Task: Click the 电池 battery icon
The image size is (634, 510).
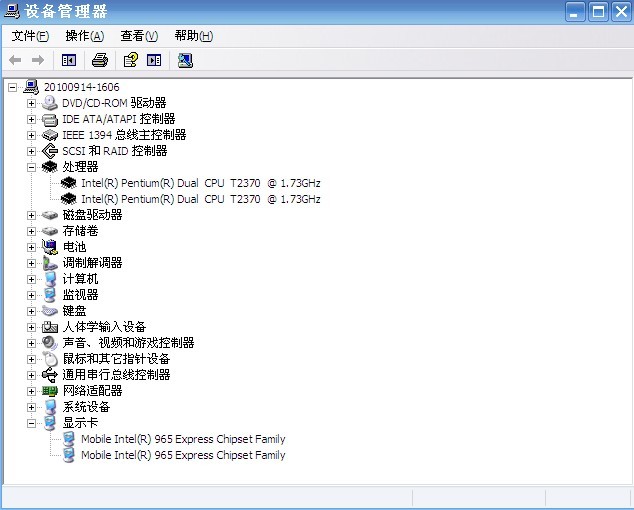Action: tap(50, 247)
